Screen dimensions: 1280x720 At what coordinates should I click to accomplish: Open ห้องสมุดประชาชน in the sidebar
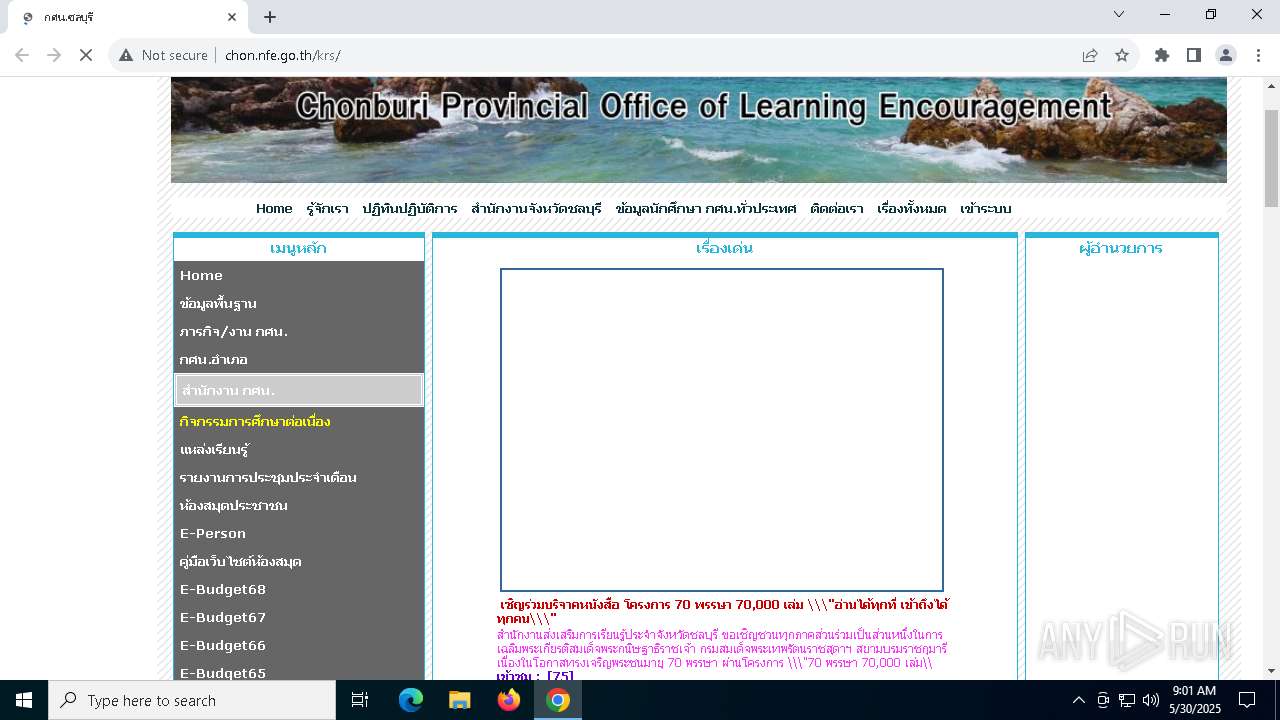click(x=299, y=505)
